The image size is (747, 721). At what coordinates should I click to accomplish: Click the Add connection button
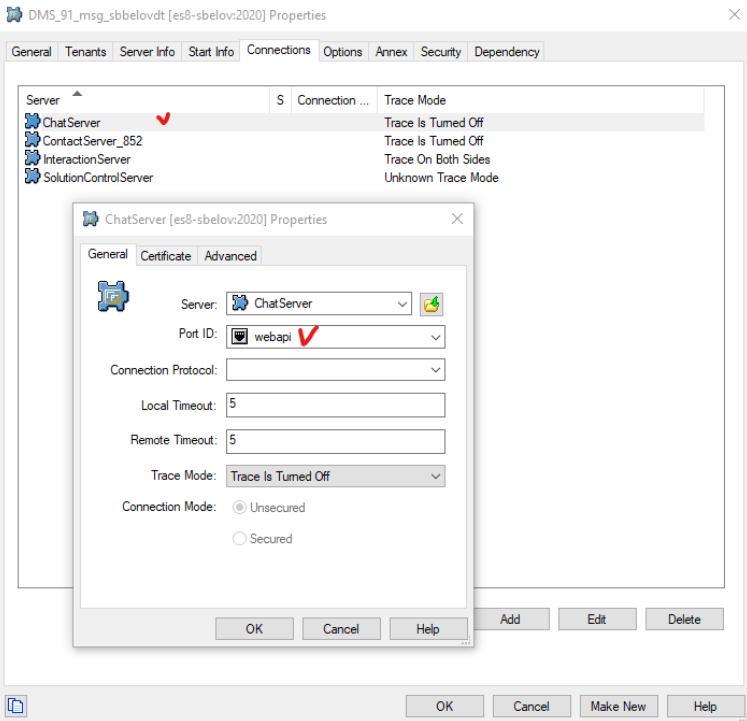pyautogui.click(x=510, y=619)
